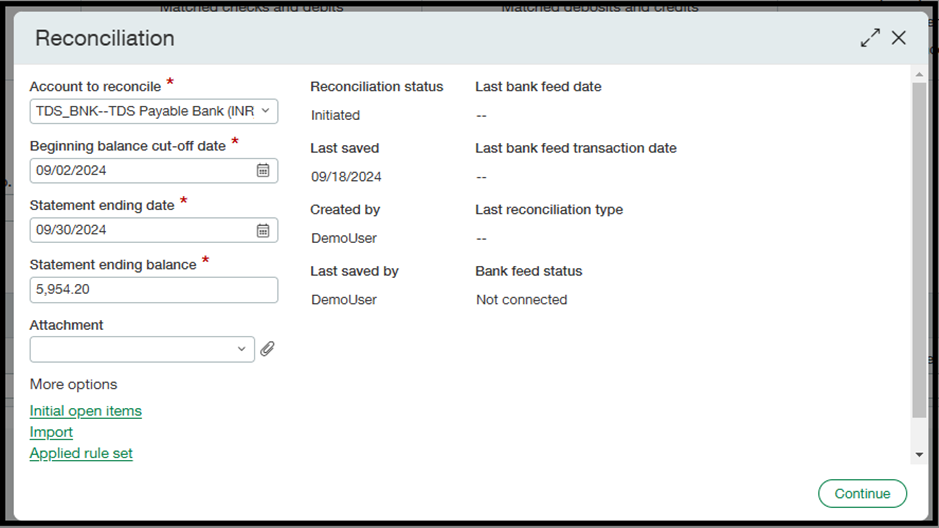Open the Applied rule set link
The image size is (939, 528).
(81, 453)
